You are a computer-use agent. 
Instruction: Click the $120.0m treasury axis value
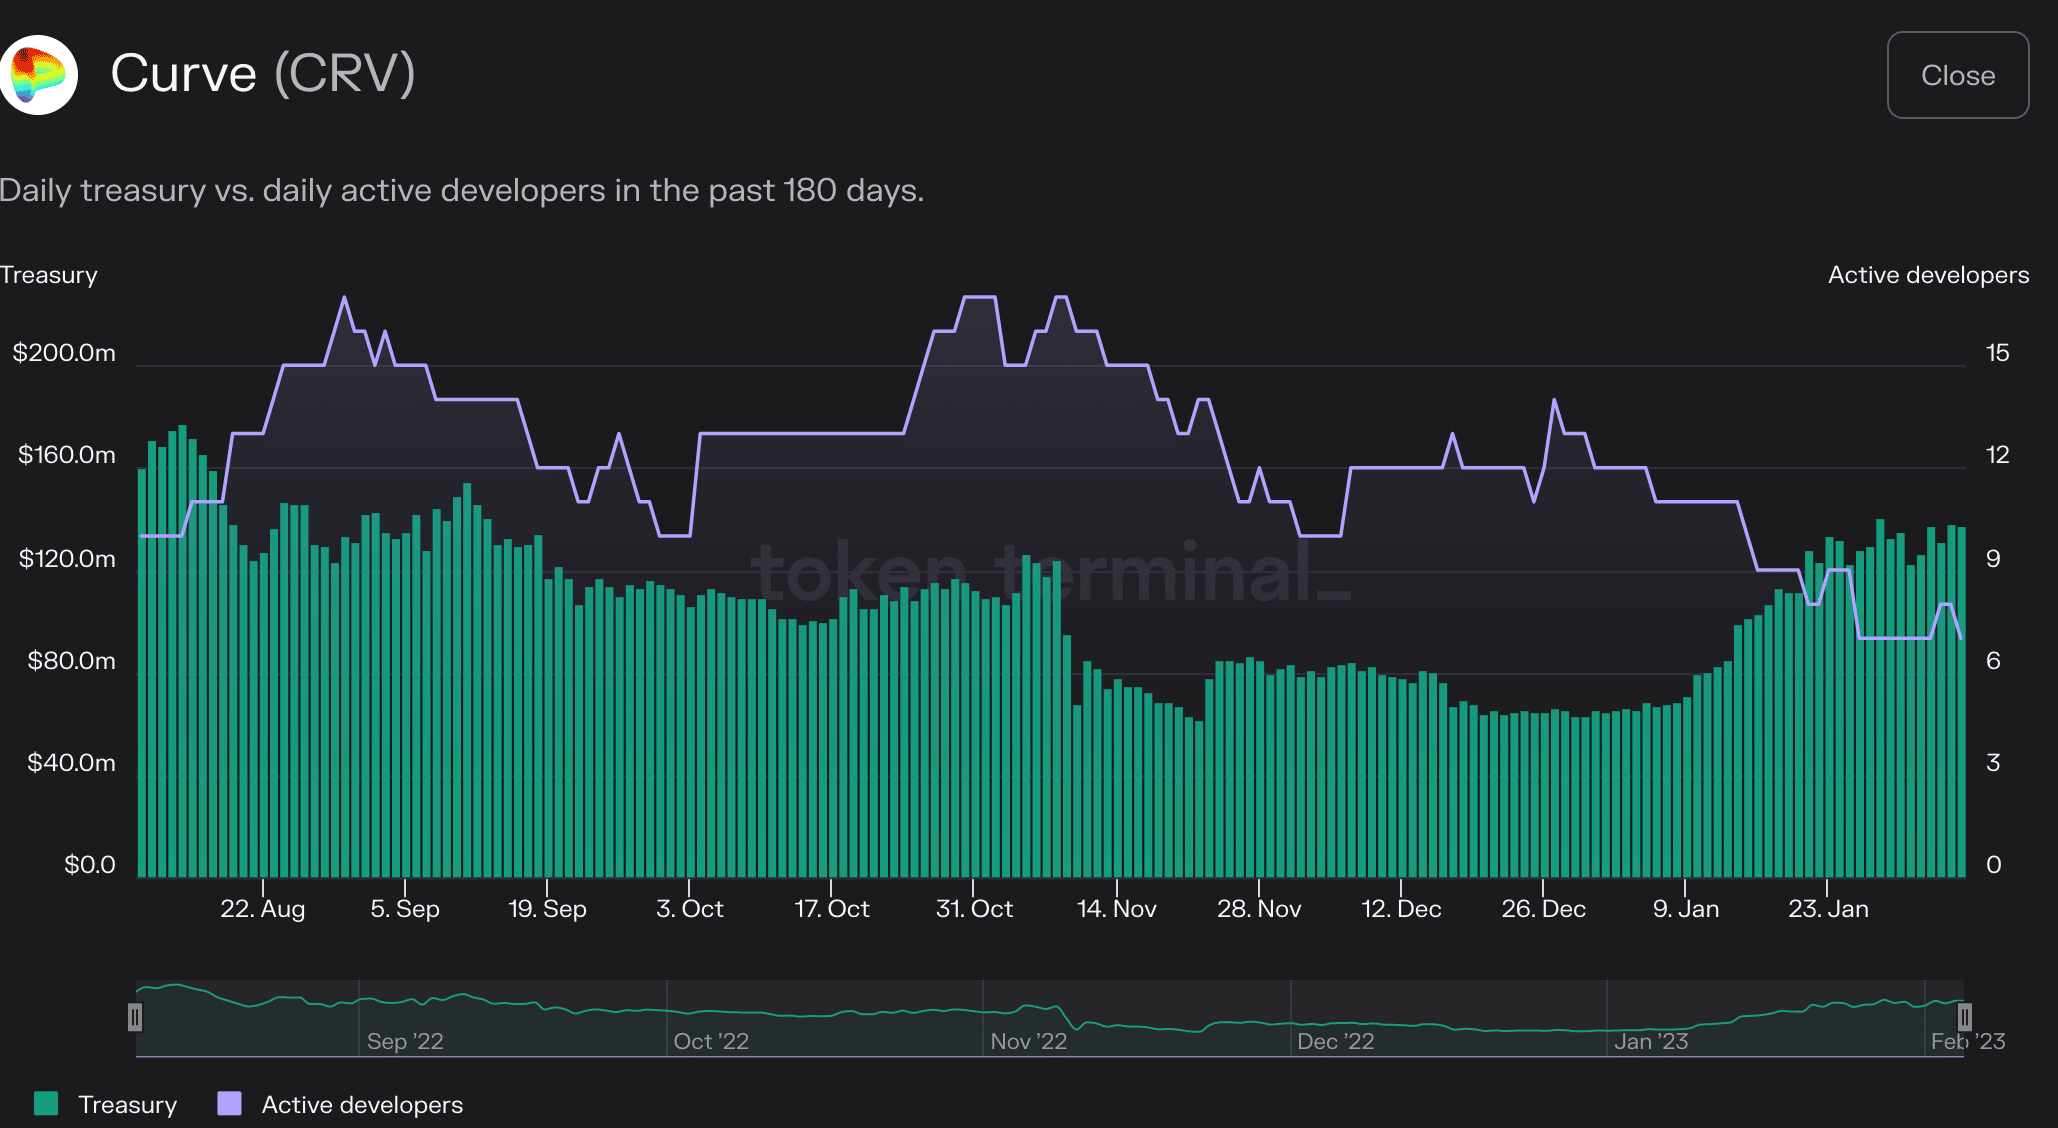(x=67, y=559)
